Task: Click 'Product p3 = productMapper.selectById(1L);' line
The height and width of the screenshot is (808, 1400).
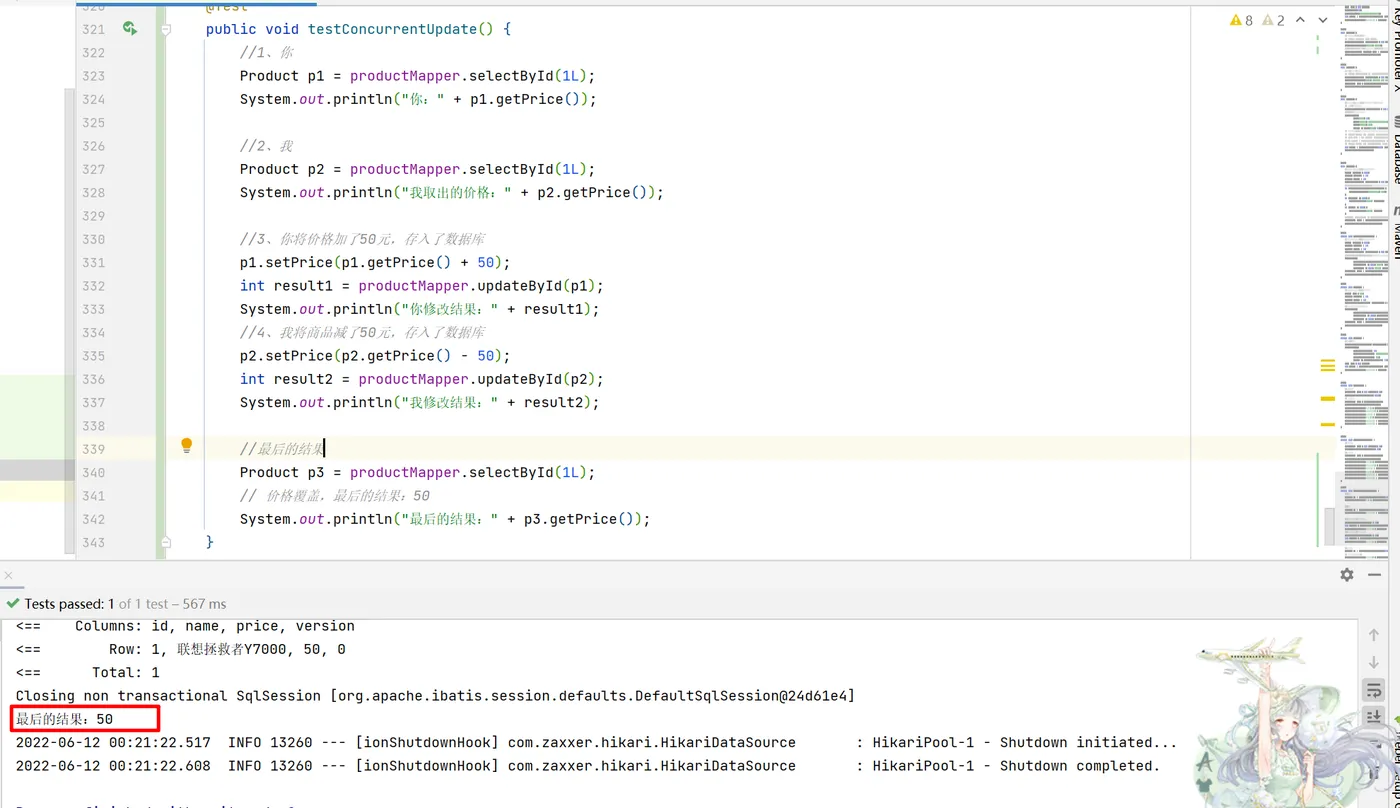Action: coord(418,472)
